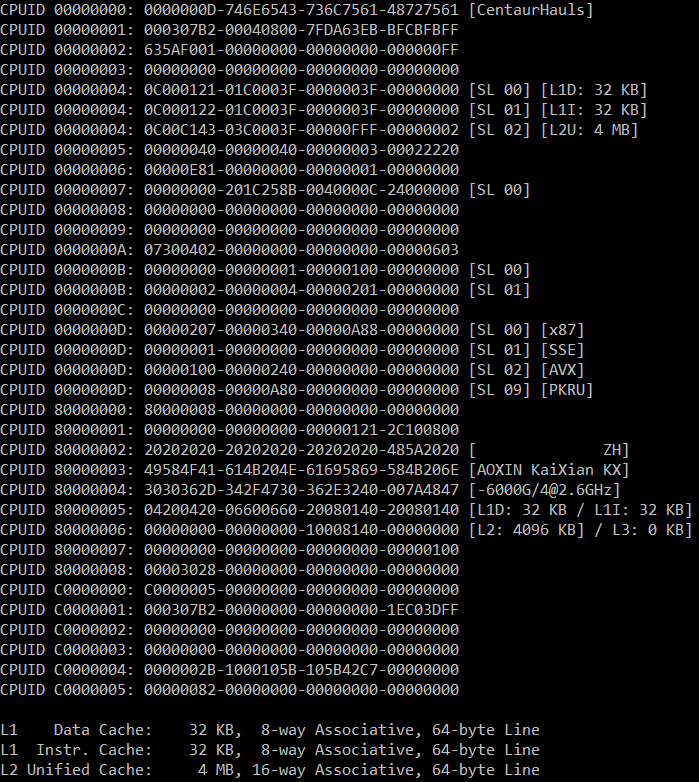Select the CPUID 00000001 value 000307B2

coord(179,30)
